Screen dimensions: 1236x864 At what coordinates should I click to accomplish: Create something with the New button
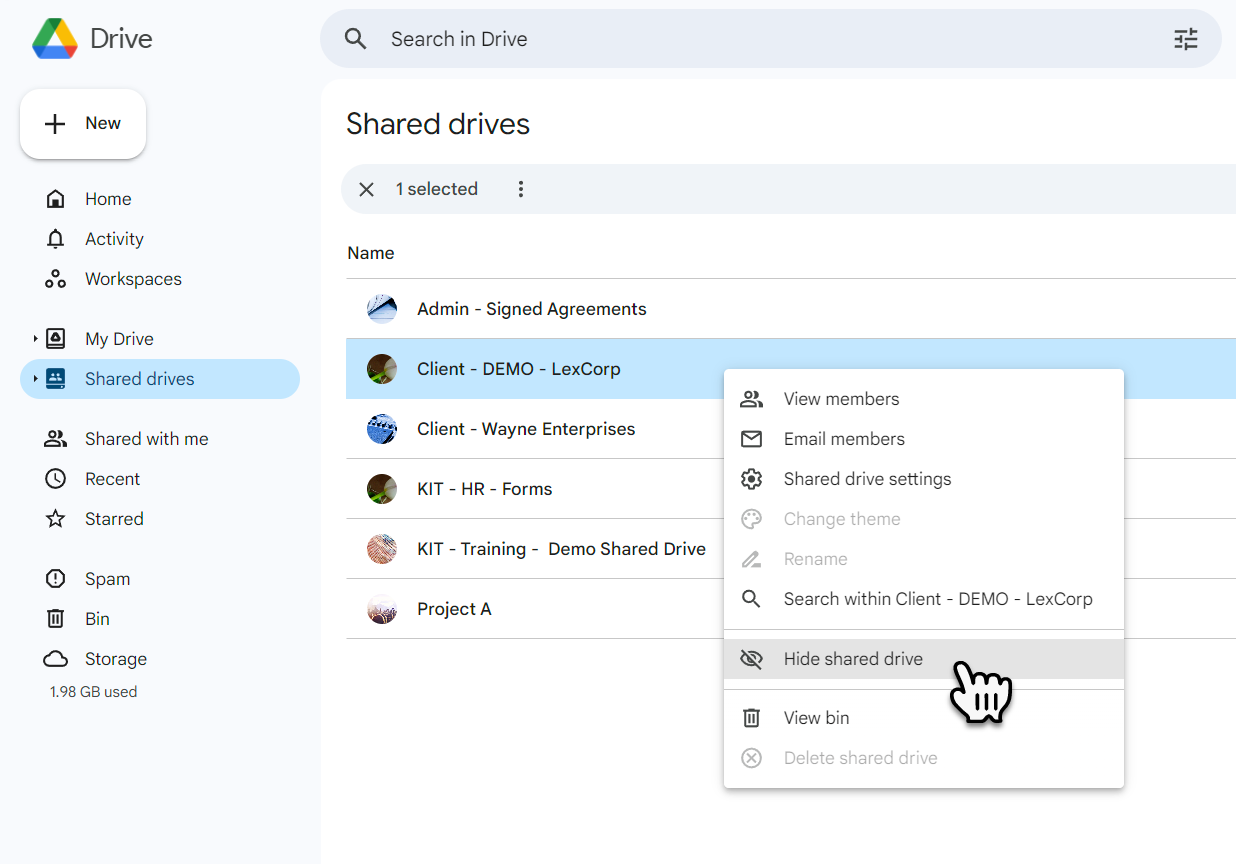[83, 123]
